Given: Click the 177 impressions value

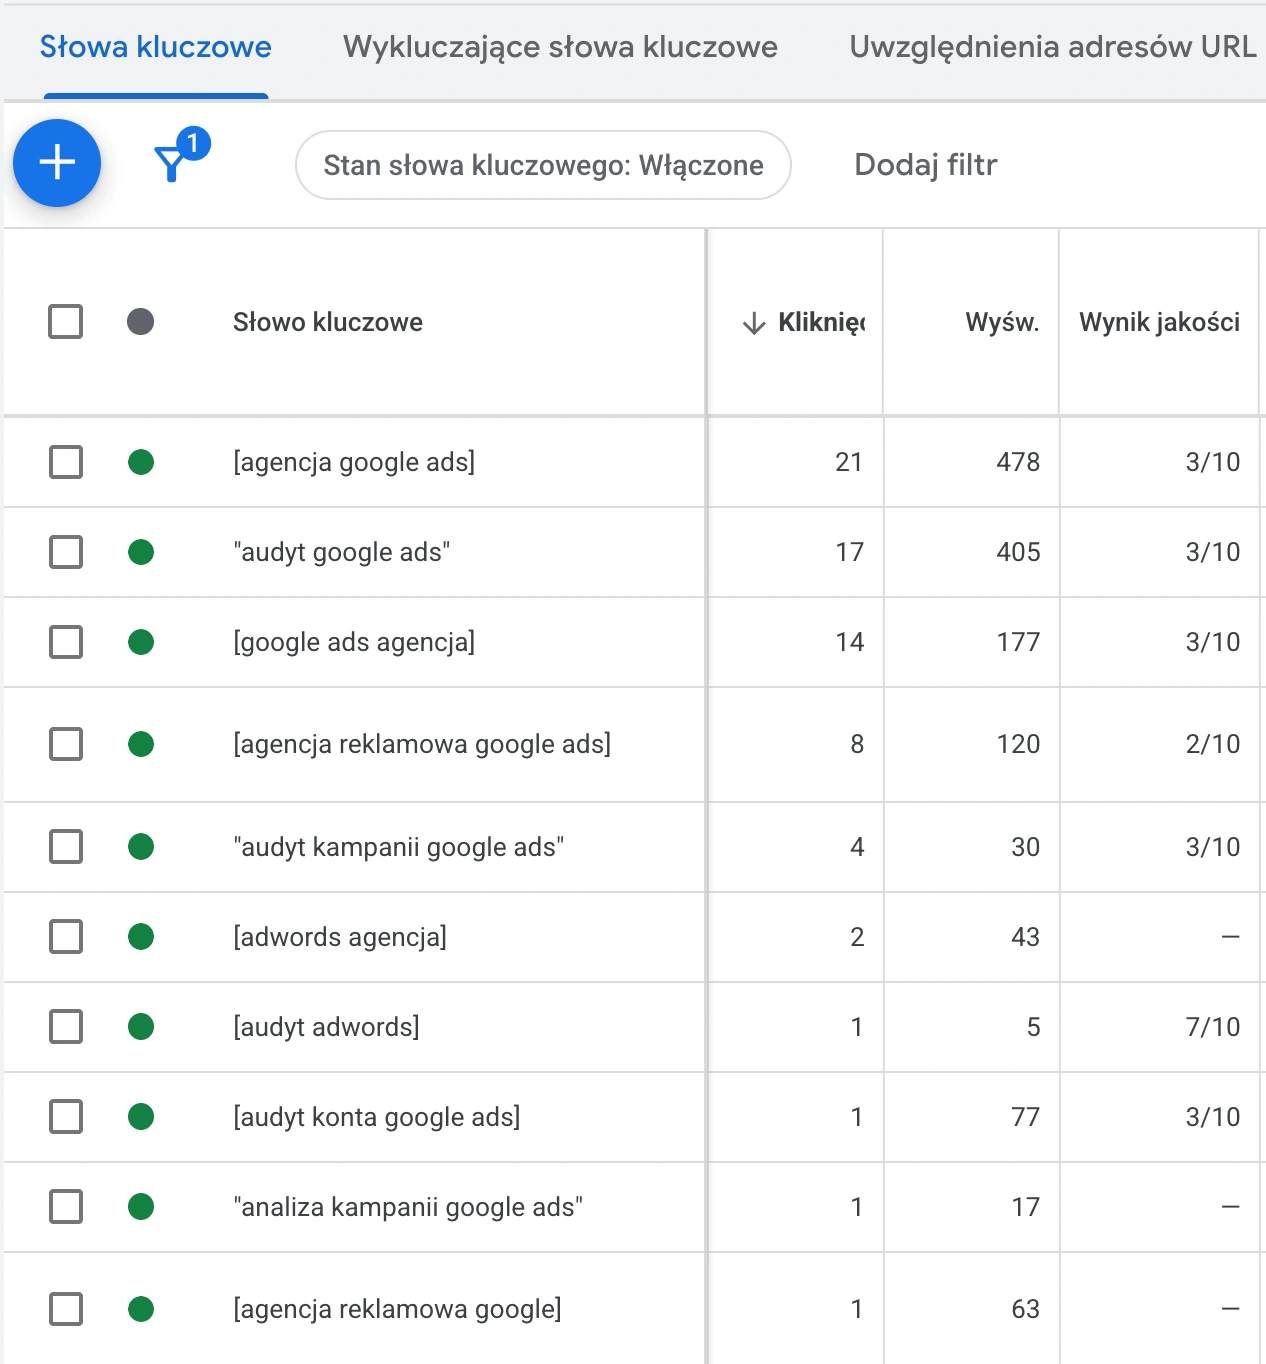Looking at the screenshot, I should point(1018,642).
